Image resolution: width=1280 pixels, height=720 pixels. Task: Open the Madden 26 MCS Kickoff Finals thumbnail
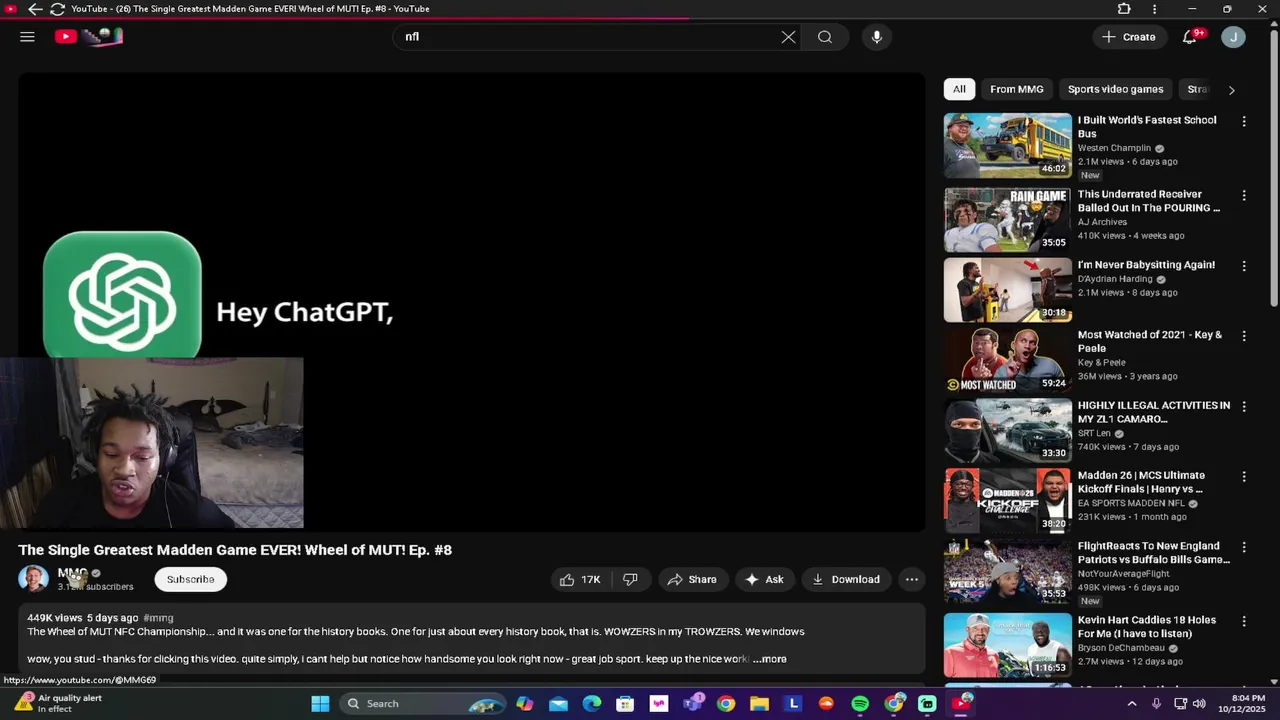1007,501
